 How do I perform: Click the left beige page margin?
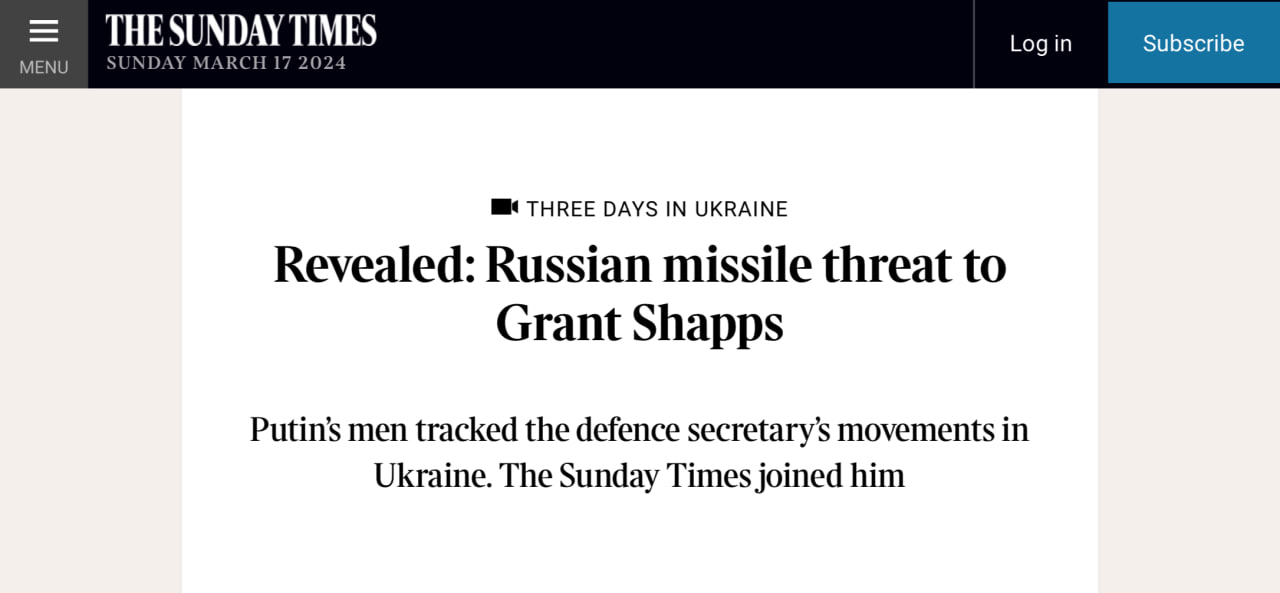pos(90,340)
